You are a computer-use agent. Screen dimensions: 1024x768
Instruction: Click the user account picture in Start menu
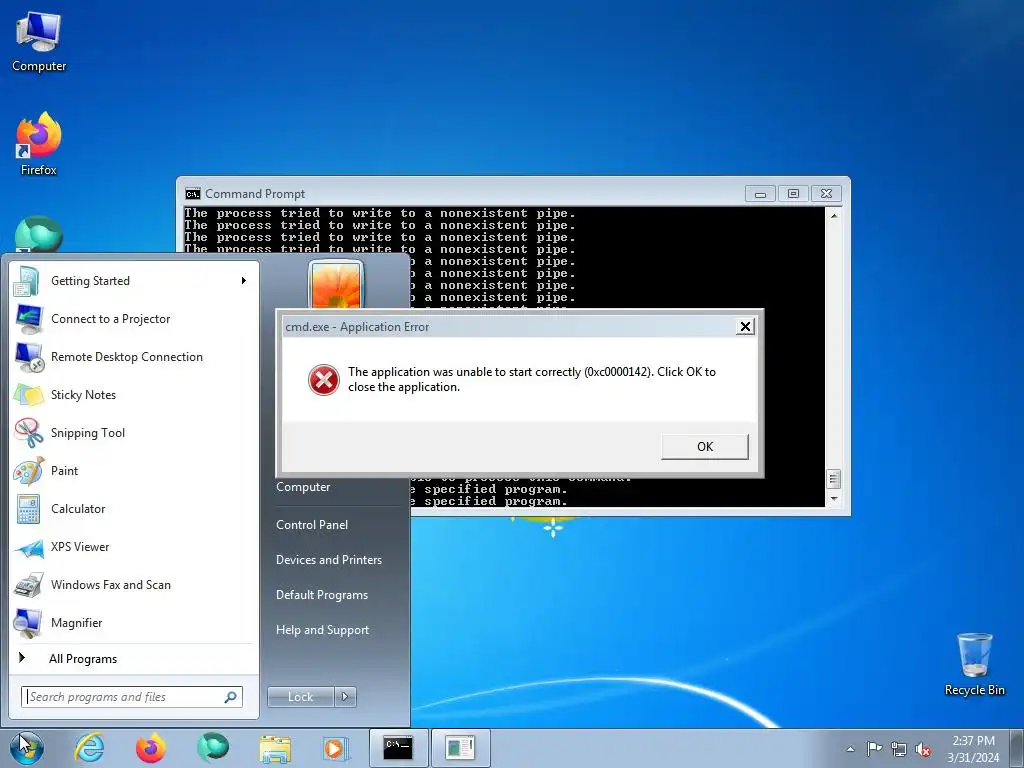tap(336, 285)
